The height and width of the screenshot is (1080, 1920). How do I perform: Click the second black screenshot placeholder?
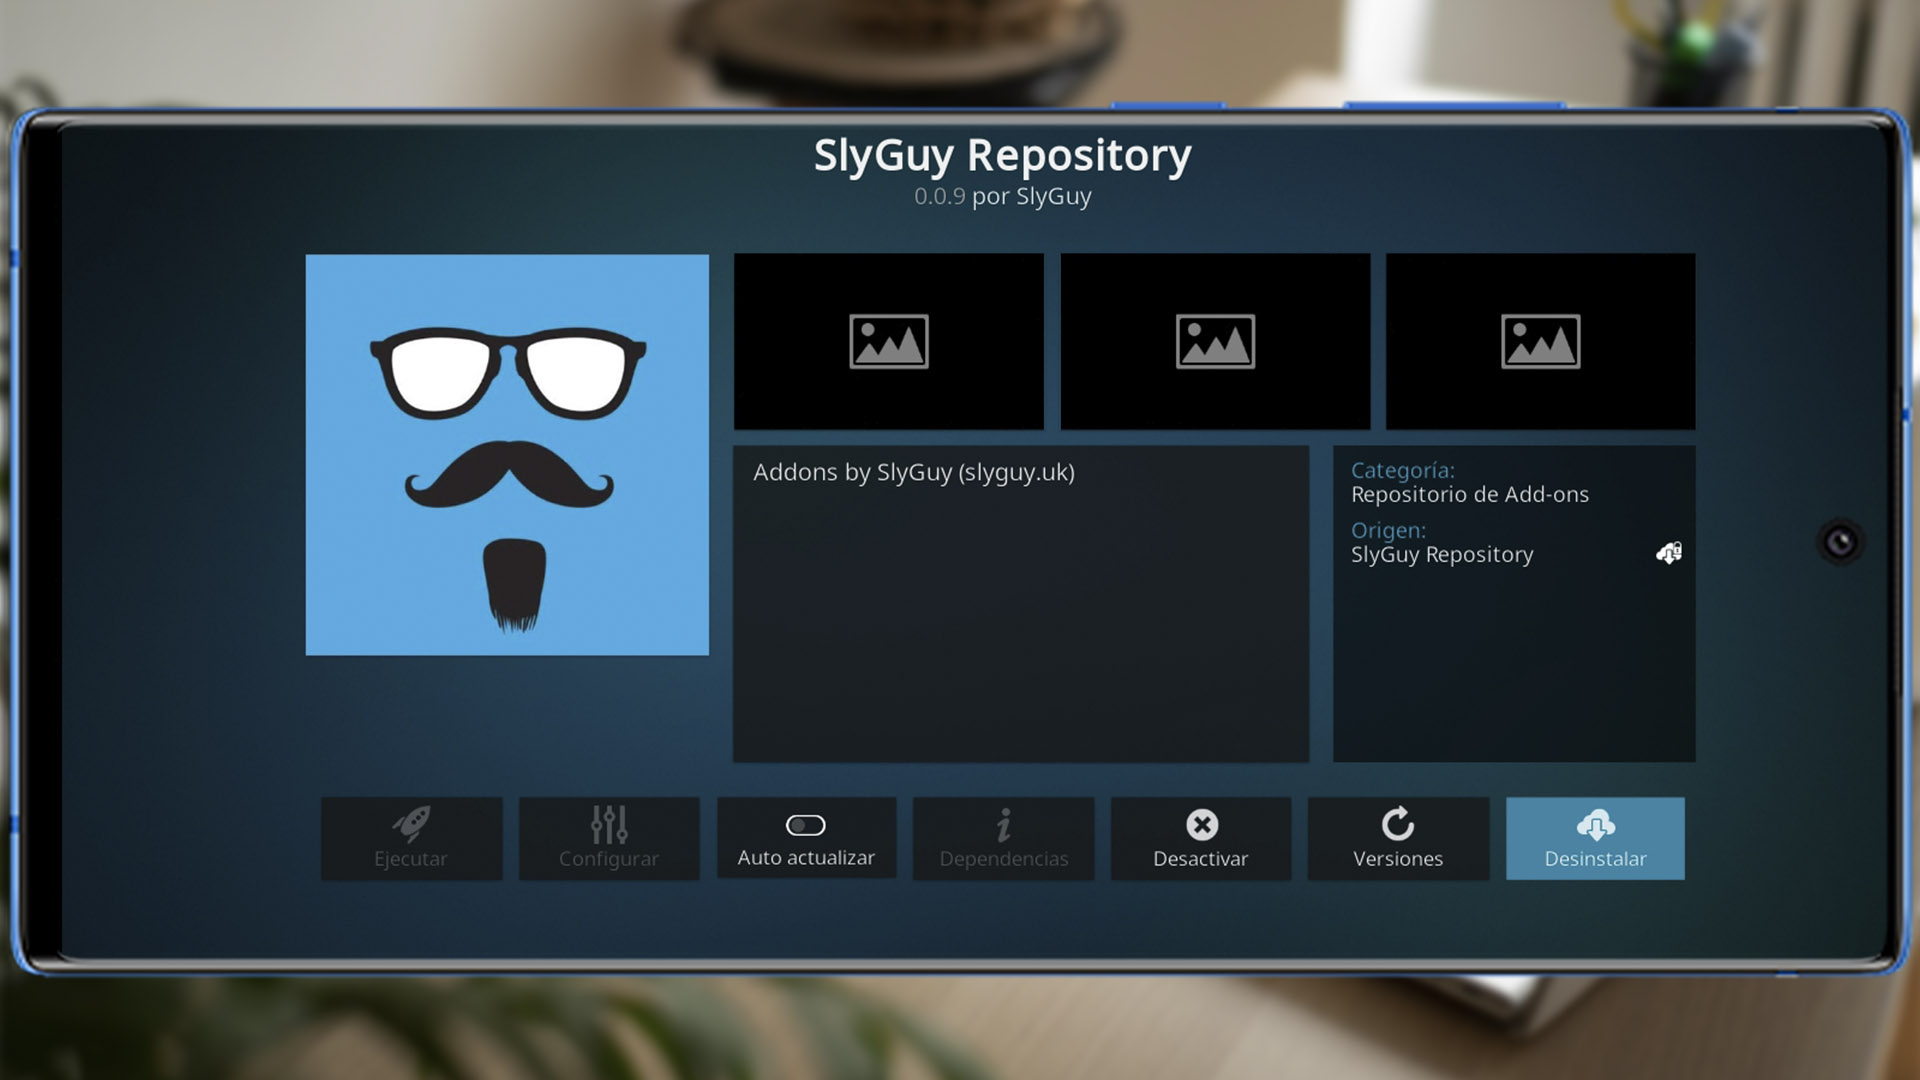1214,341
